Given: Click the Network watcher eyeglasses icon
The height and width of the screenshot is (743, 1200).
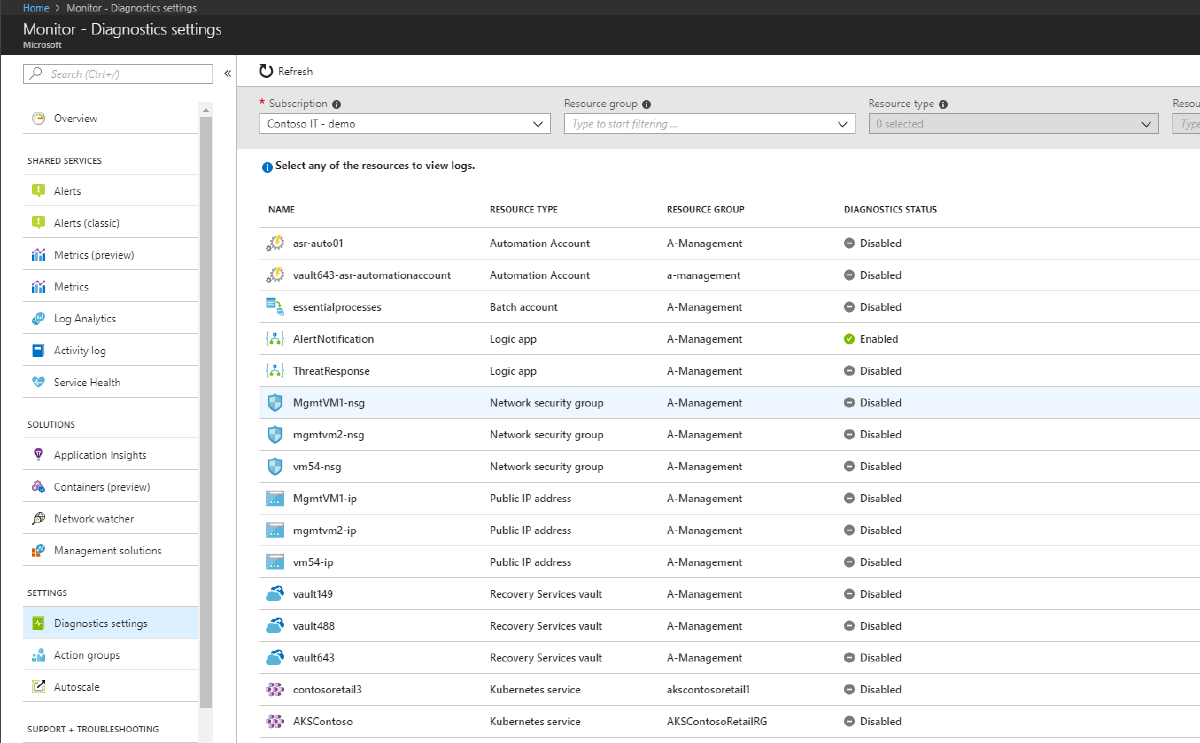Looking at the screenshot, I should (x=38, y=518).
